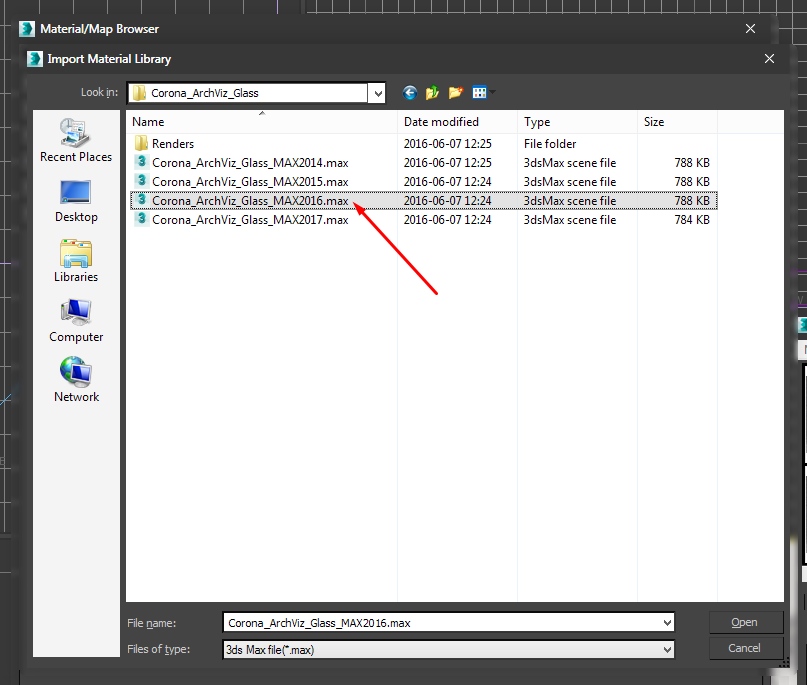Cancel the import dialog

click(746, 648)
